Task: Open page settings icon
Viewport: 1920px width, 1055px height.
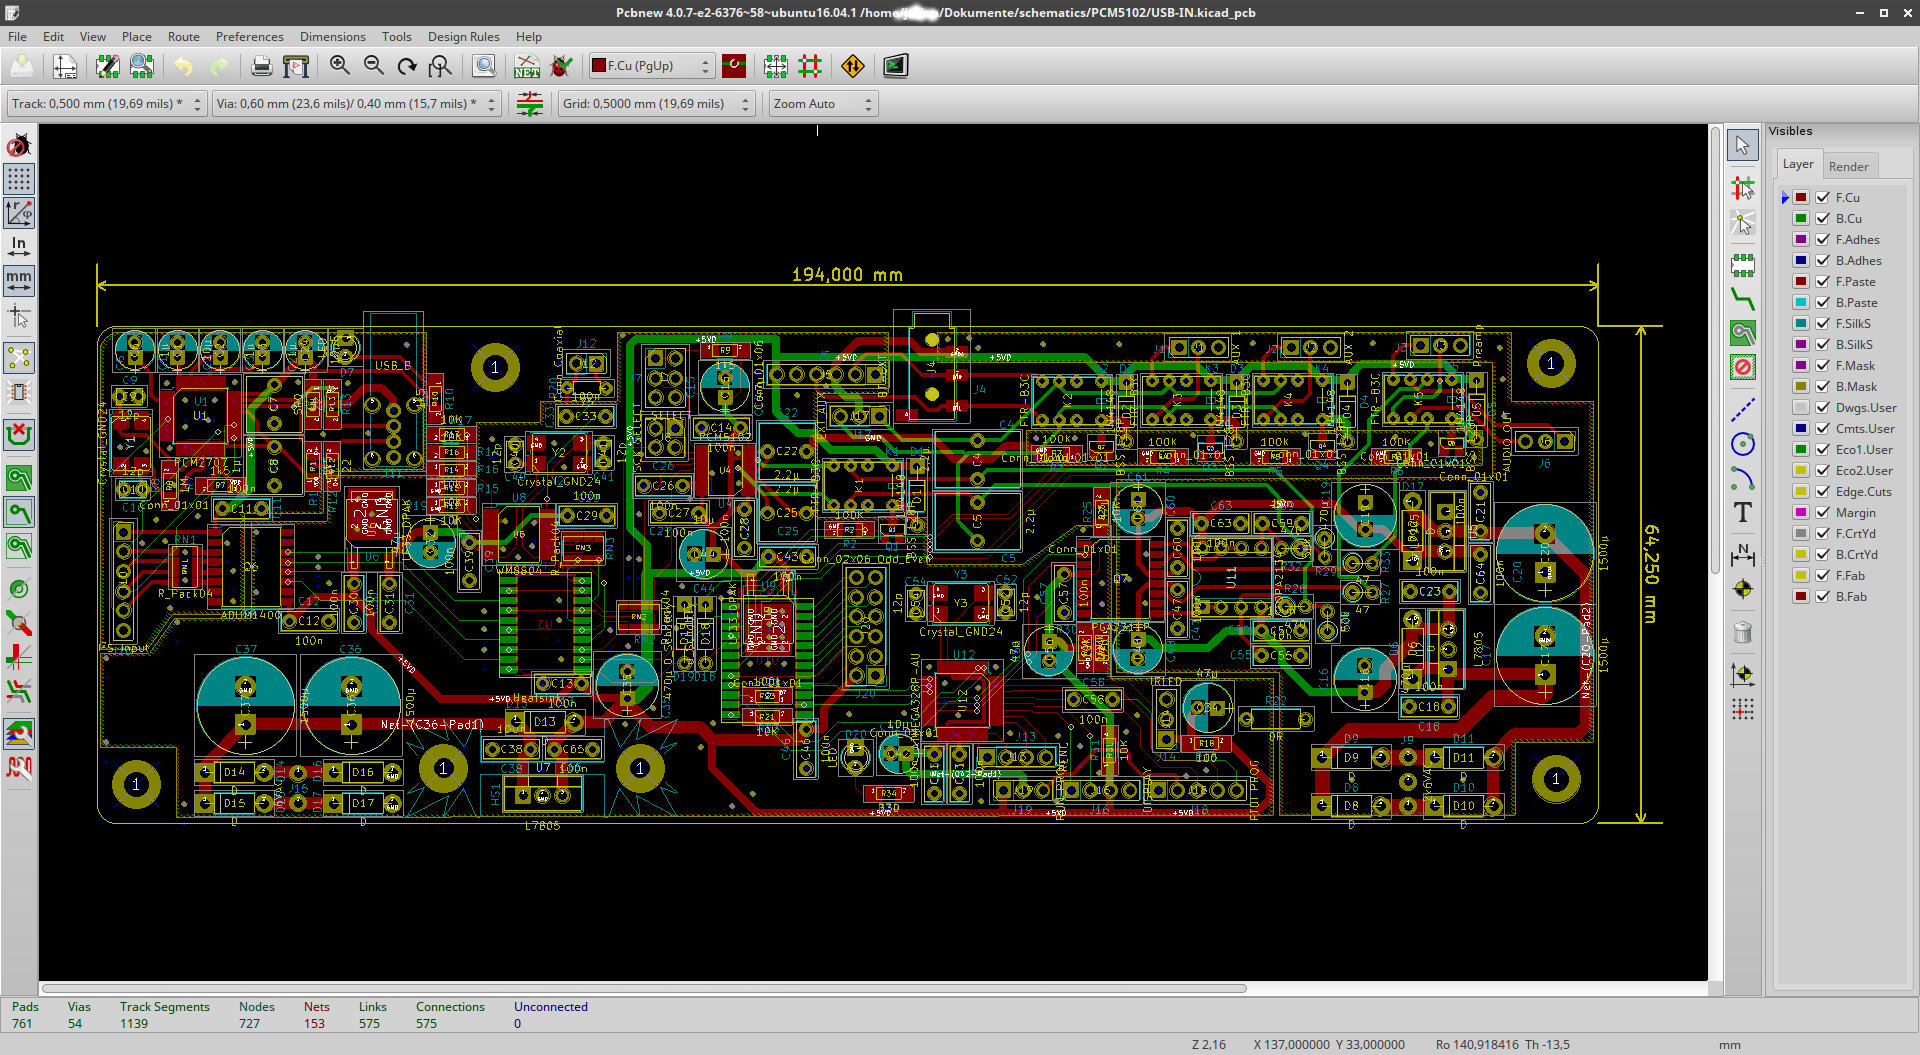Action: click(x=65, y=66)
